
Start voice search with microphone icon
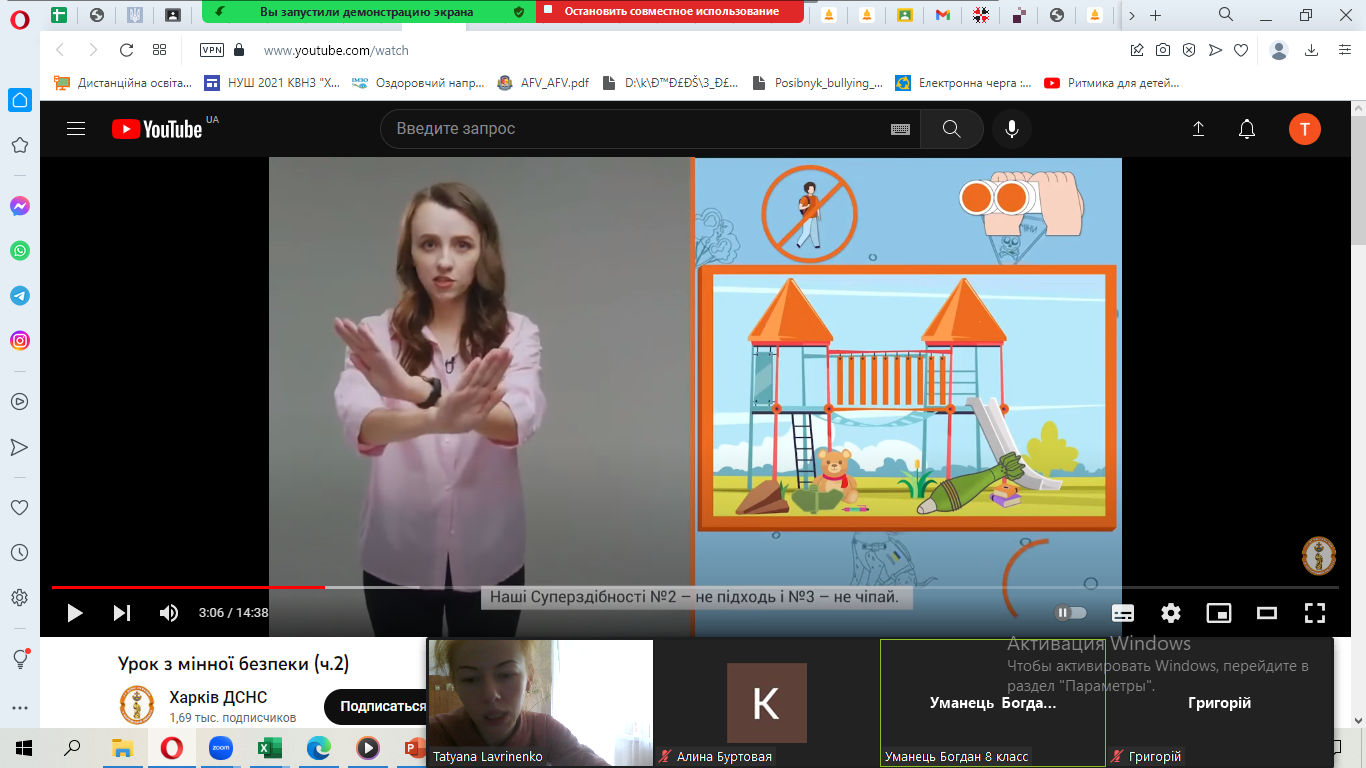(x=1012, y=129)
